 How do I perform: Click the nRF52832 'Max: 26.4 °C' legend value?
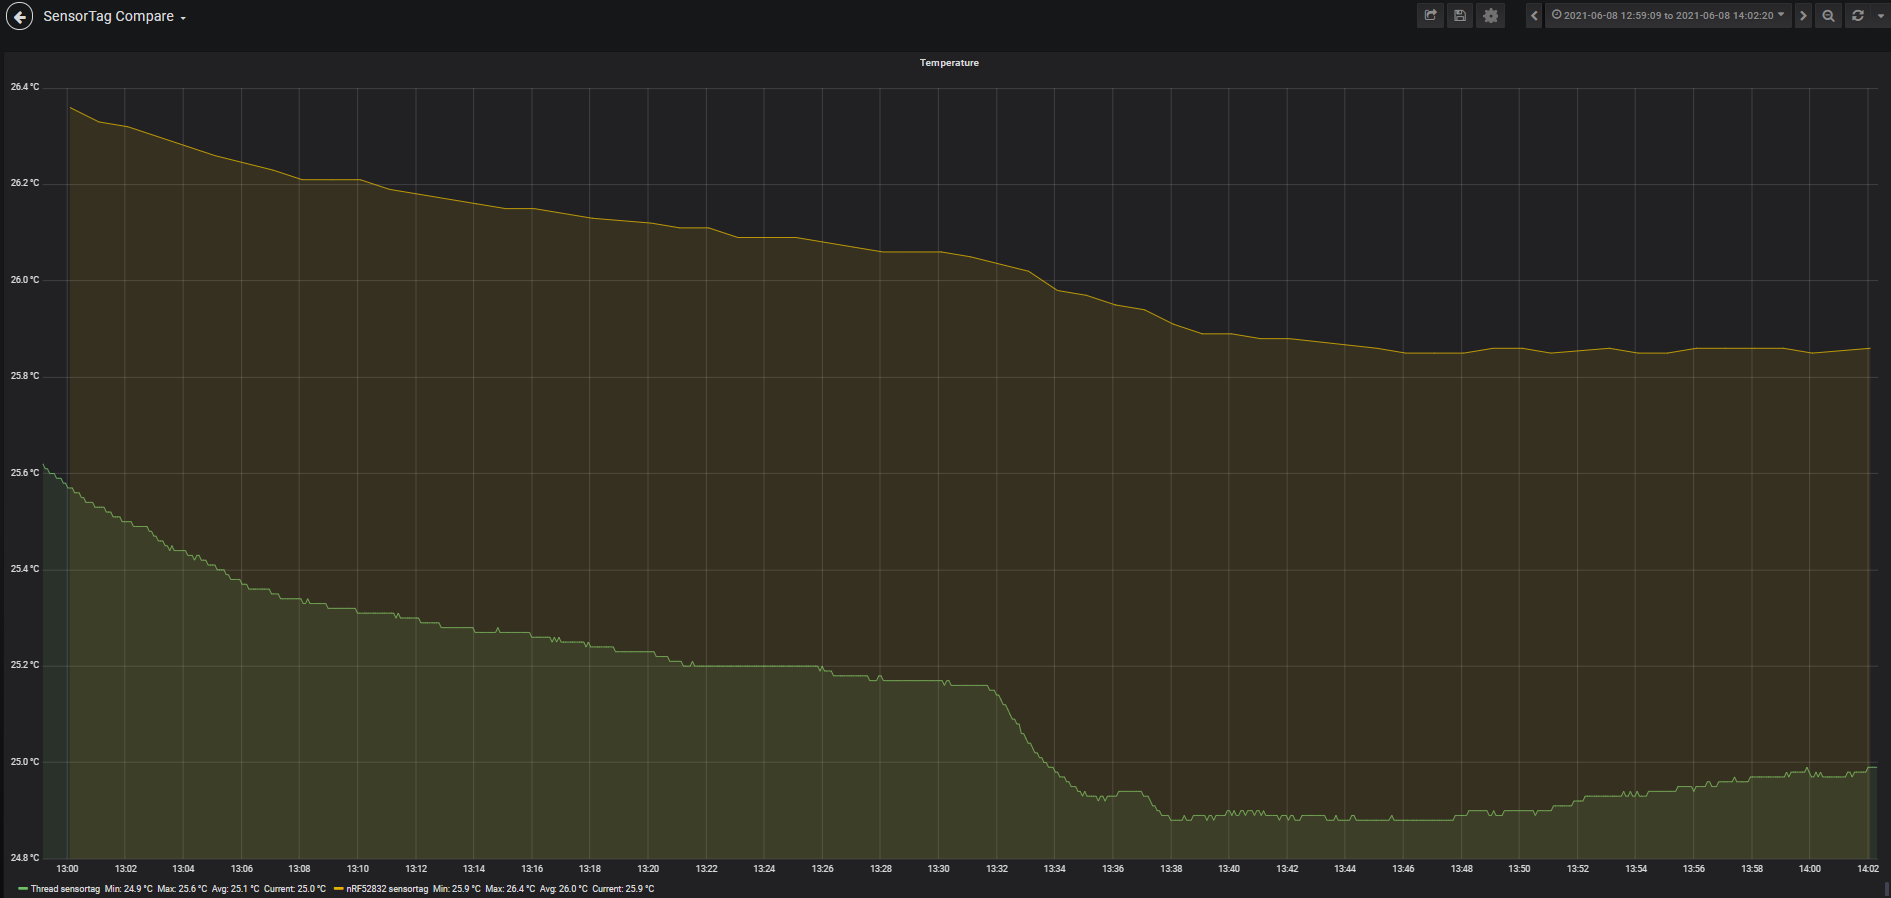click(511, 889)
